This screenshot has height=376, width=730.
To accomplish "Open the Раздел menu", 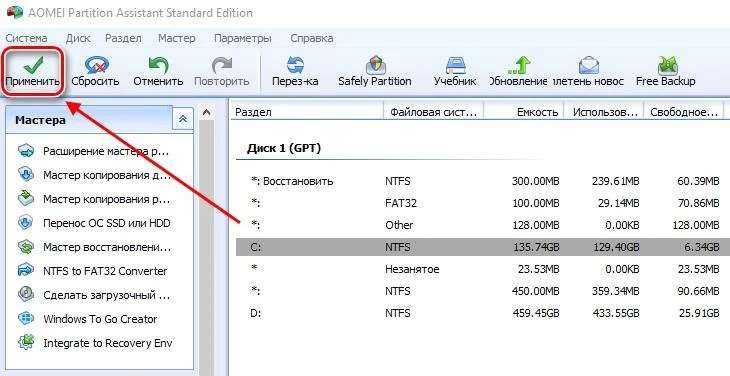I will [123, 38].
